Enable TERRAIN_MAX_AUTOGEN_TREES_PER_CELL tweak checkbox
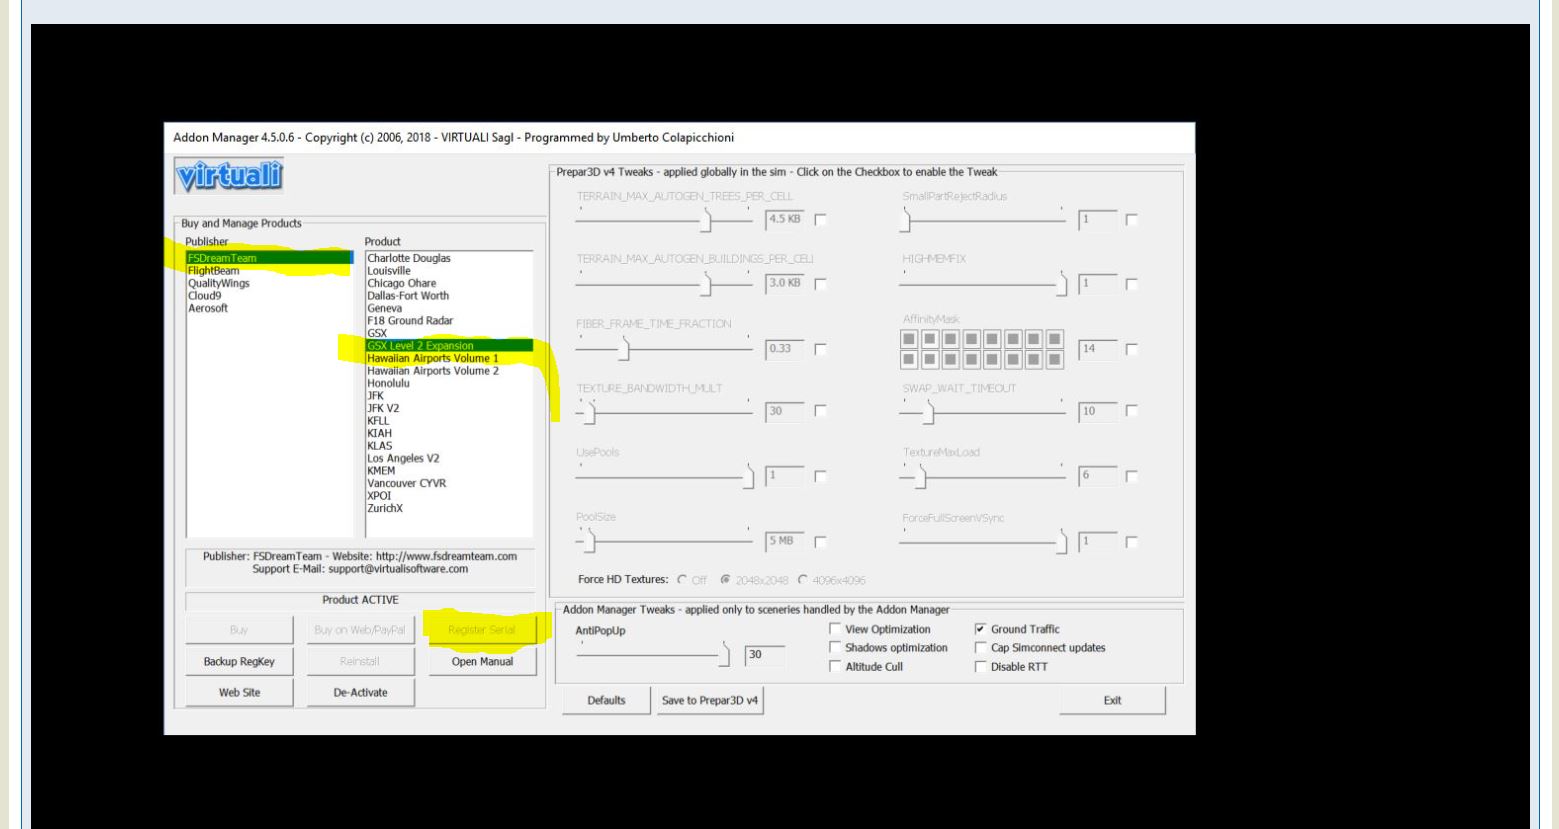Image resolution: width=1559 pixels, height=829 pixels. [821, 219]
